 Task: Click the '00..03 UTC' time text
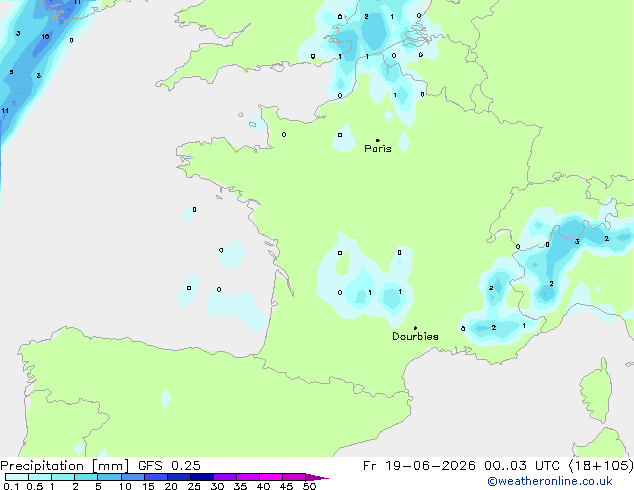tap(522, 466)
